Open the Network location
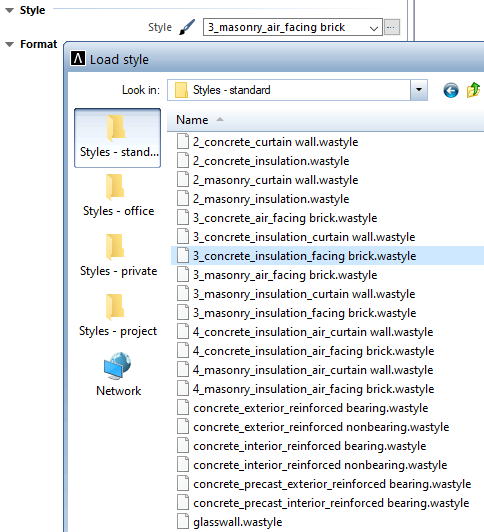Screen dimensions: 484x532 pyautogui.click(x=118, y=375)
